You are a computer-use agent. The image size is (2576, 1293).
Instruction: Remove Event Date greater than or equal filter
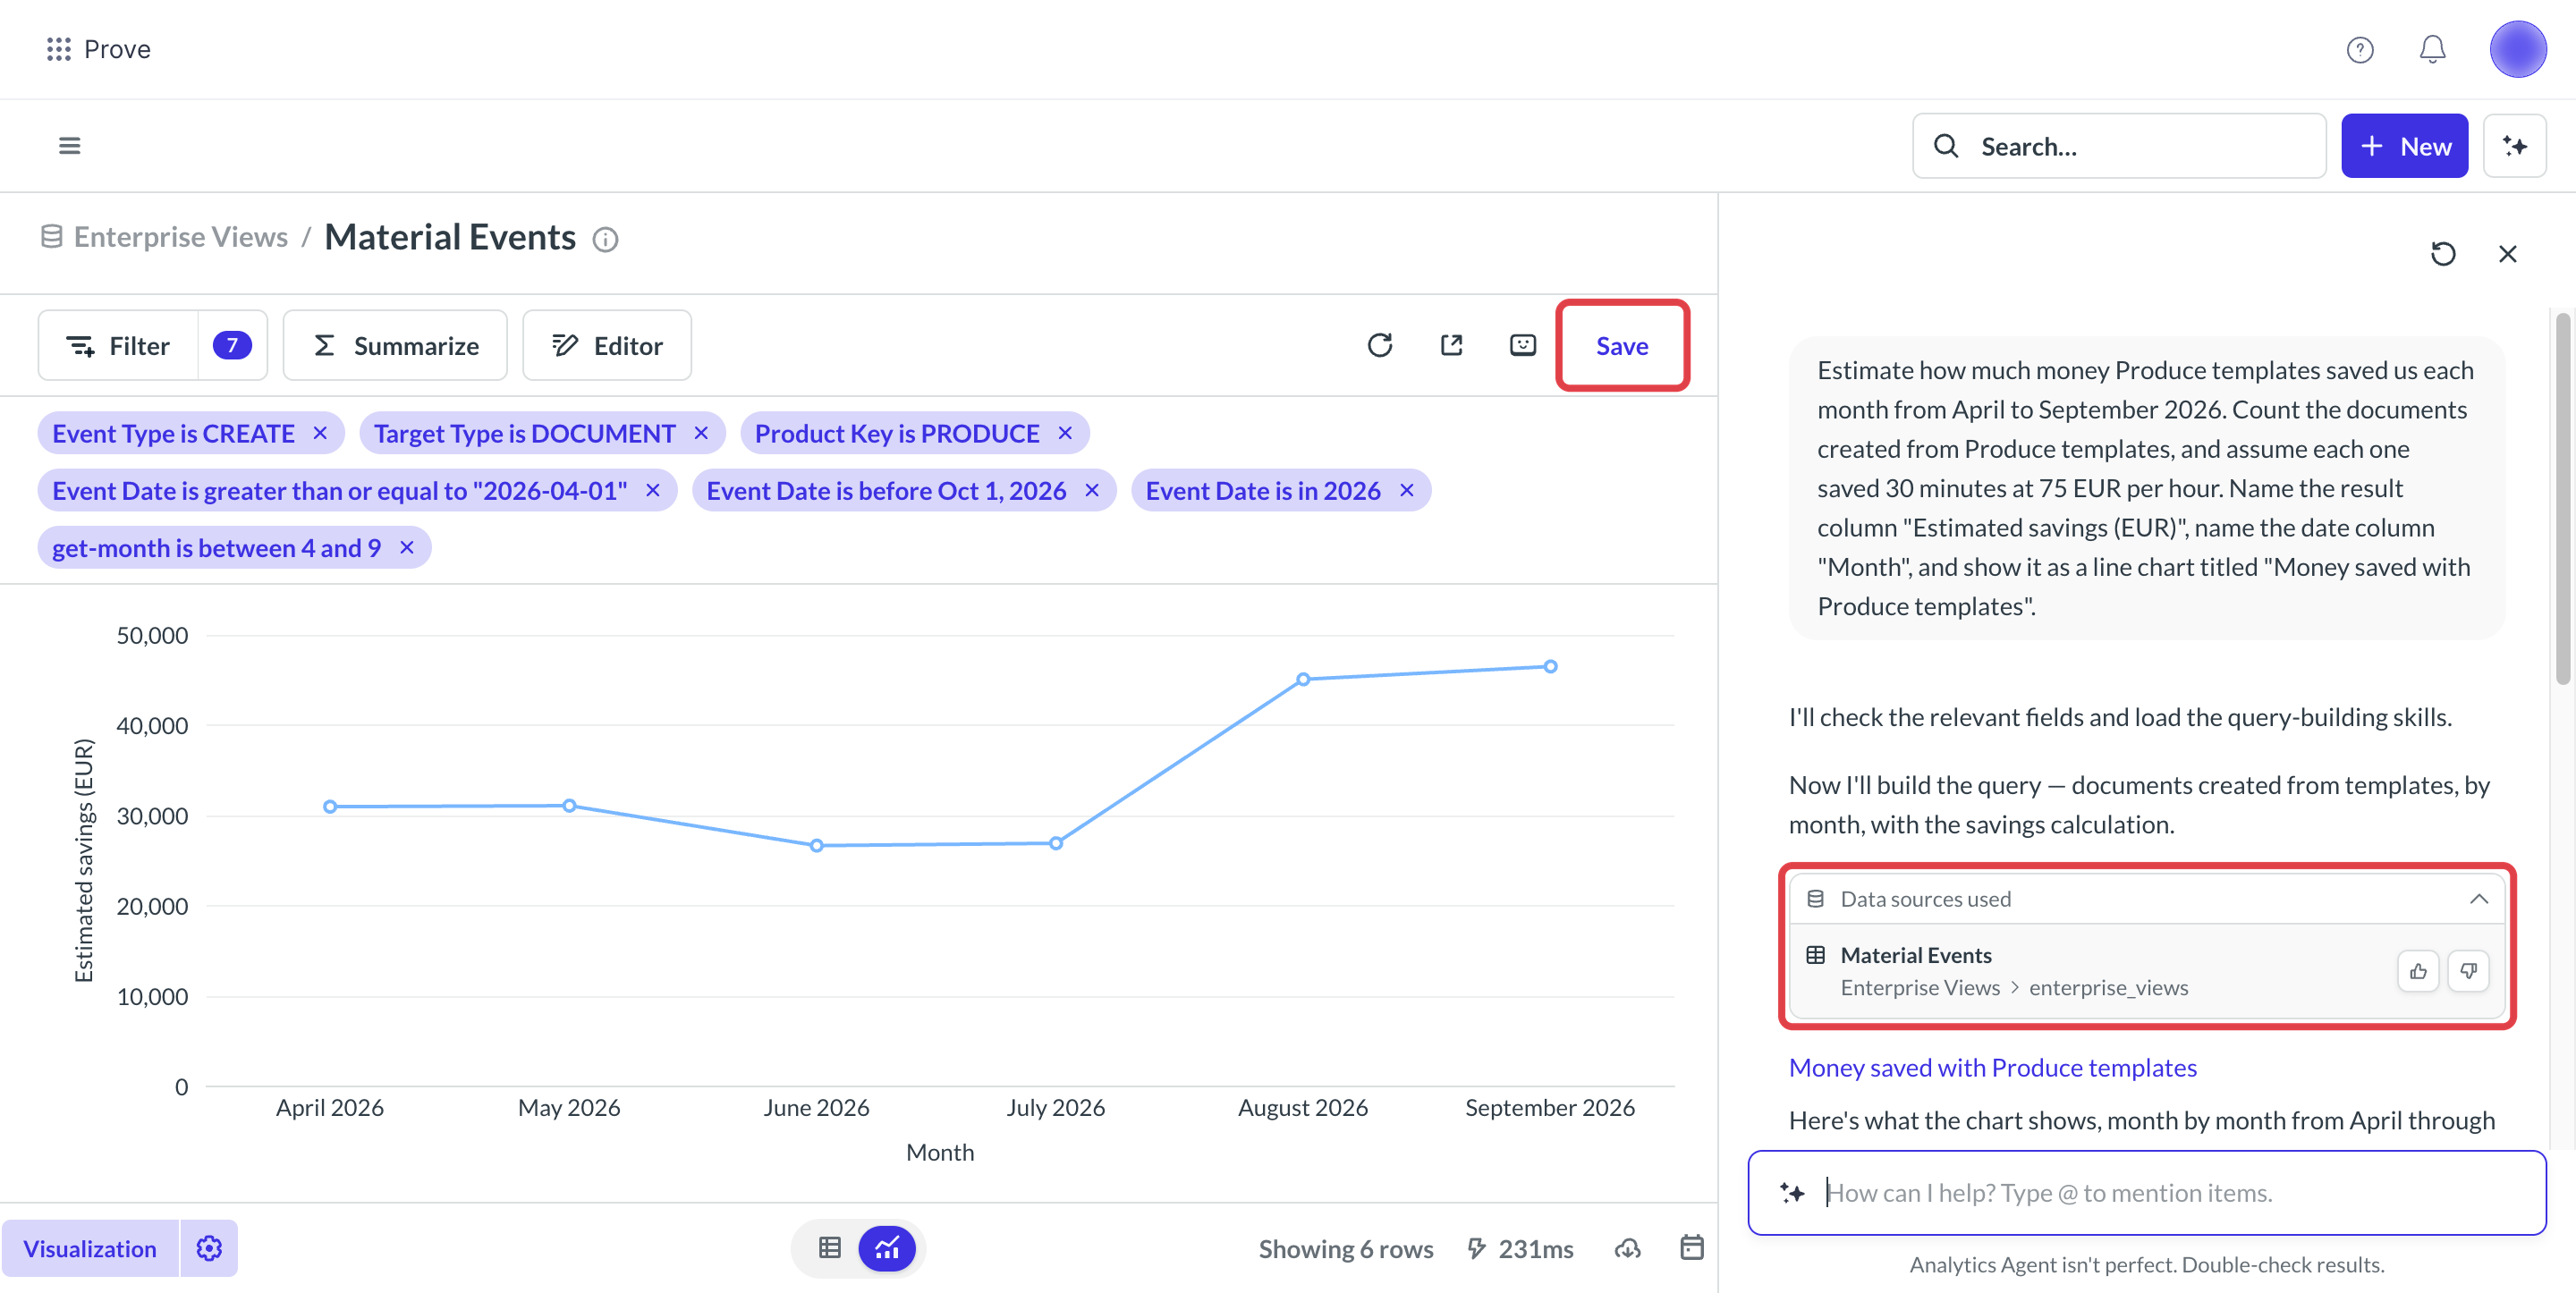pos(653,490)
